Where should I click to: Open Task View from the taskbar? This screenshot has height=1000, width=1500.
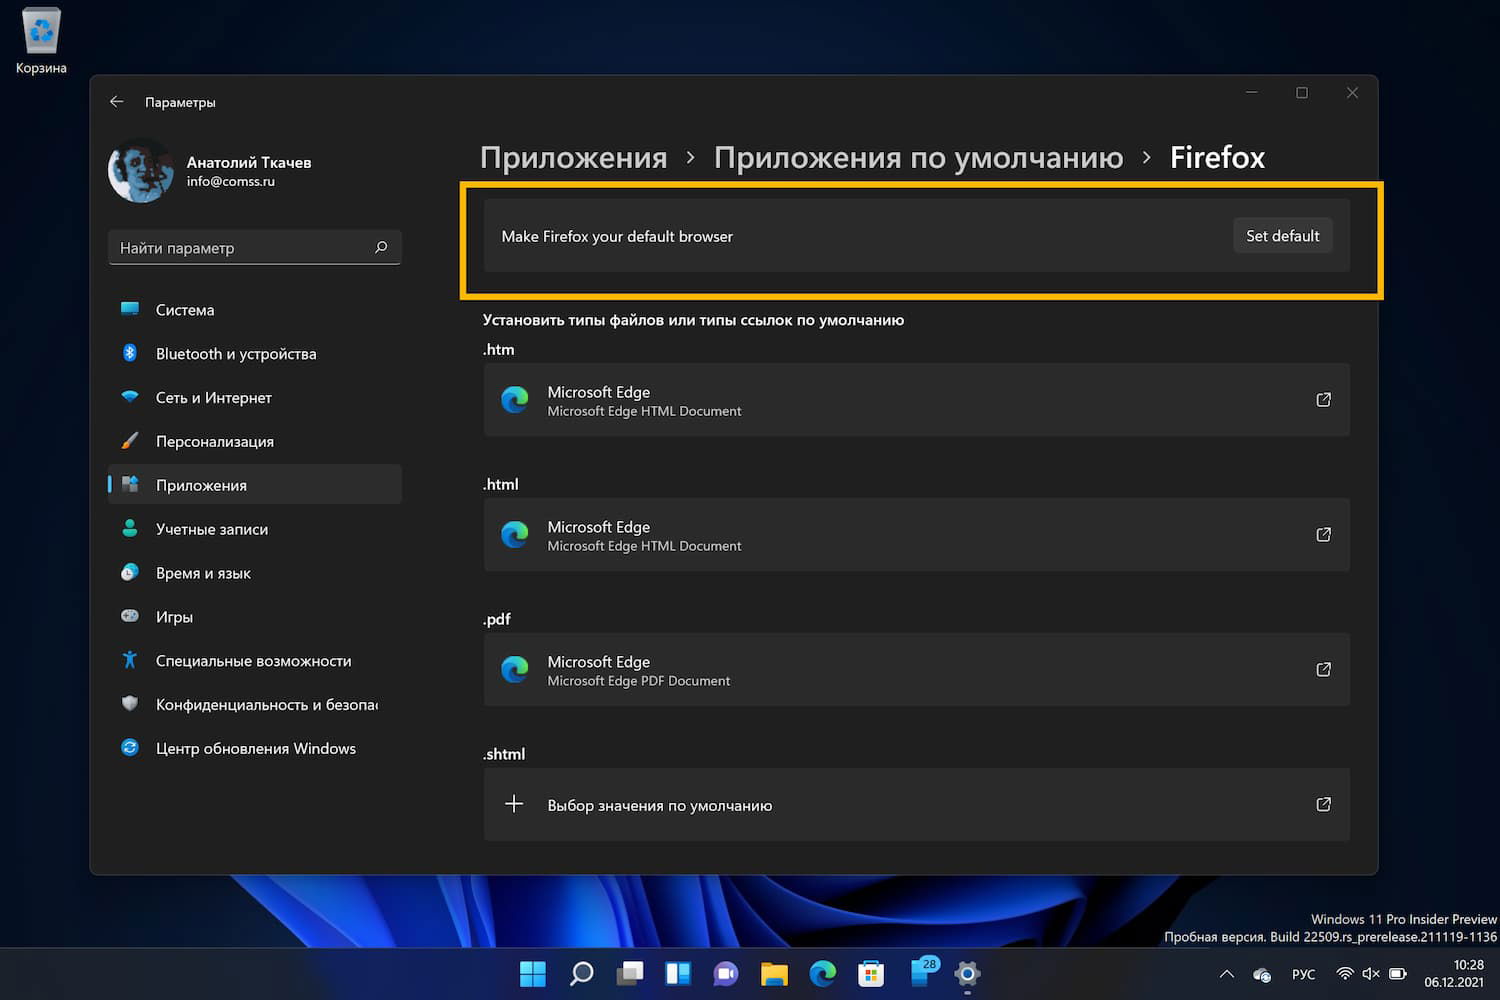click(x=630, y=973)
